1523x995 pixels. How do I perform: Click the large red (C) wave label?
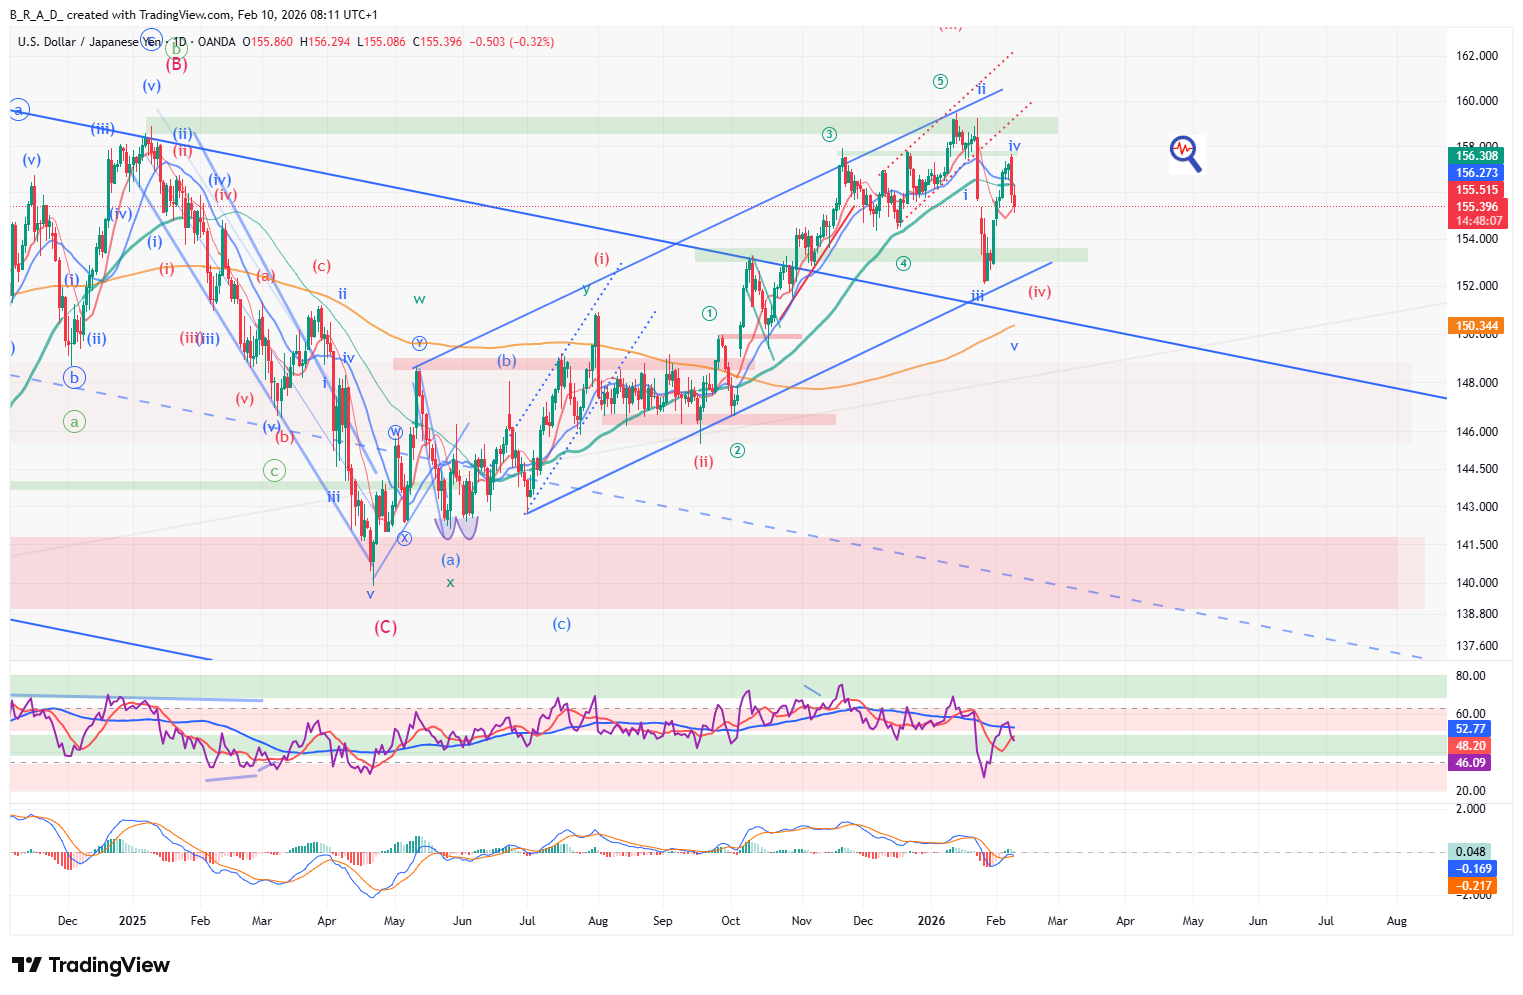[385, 627]
